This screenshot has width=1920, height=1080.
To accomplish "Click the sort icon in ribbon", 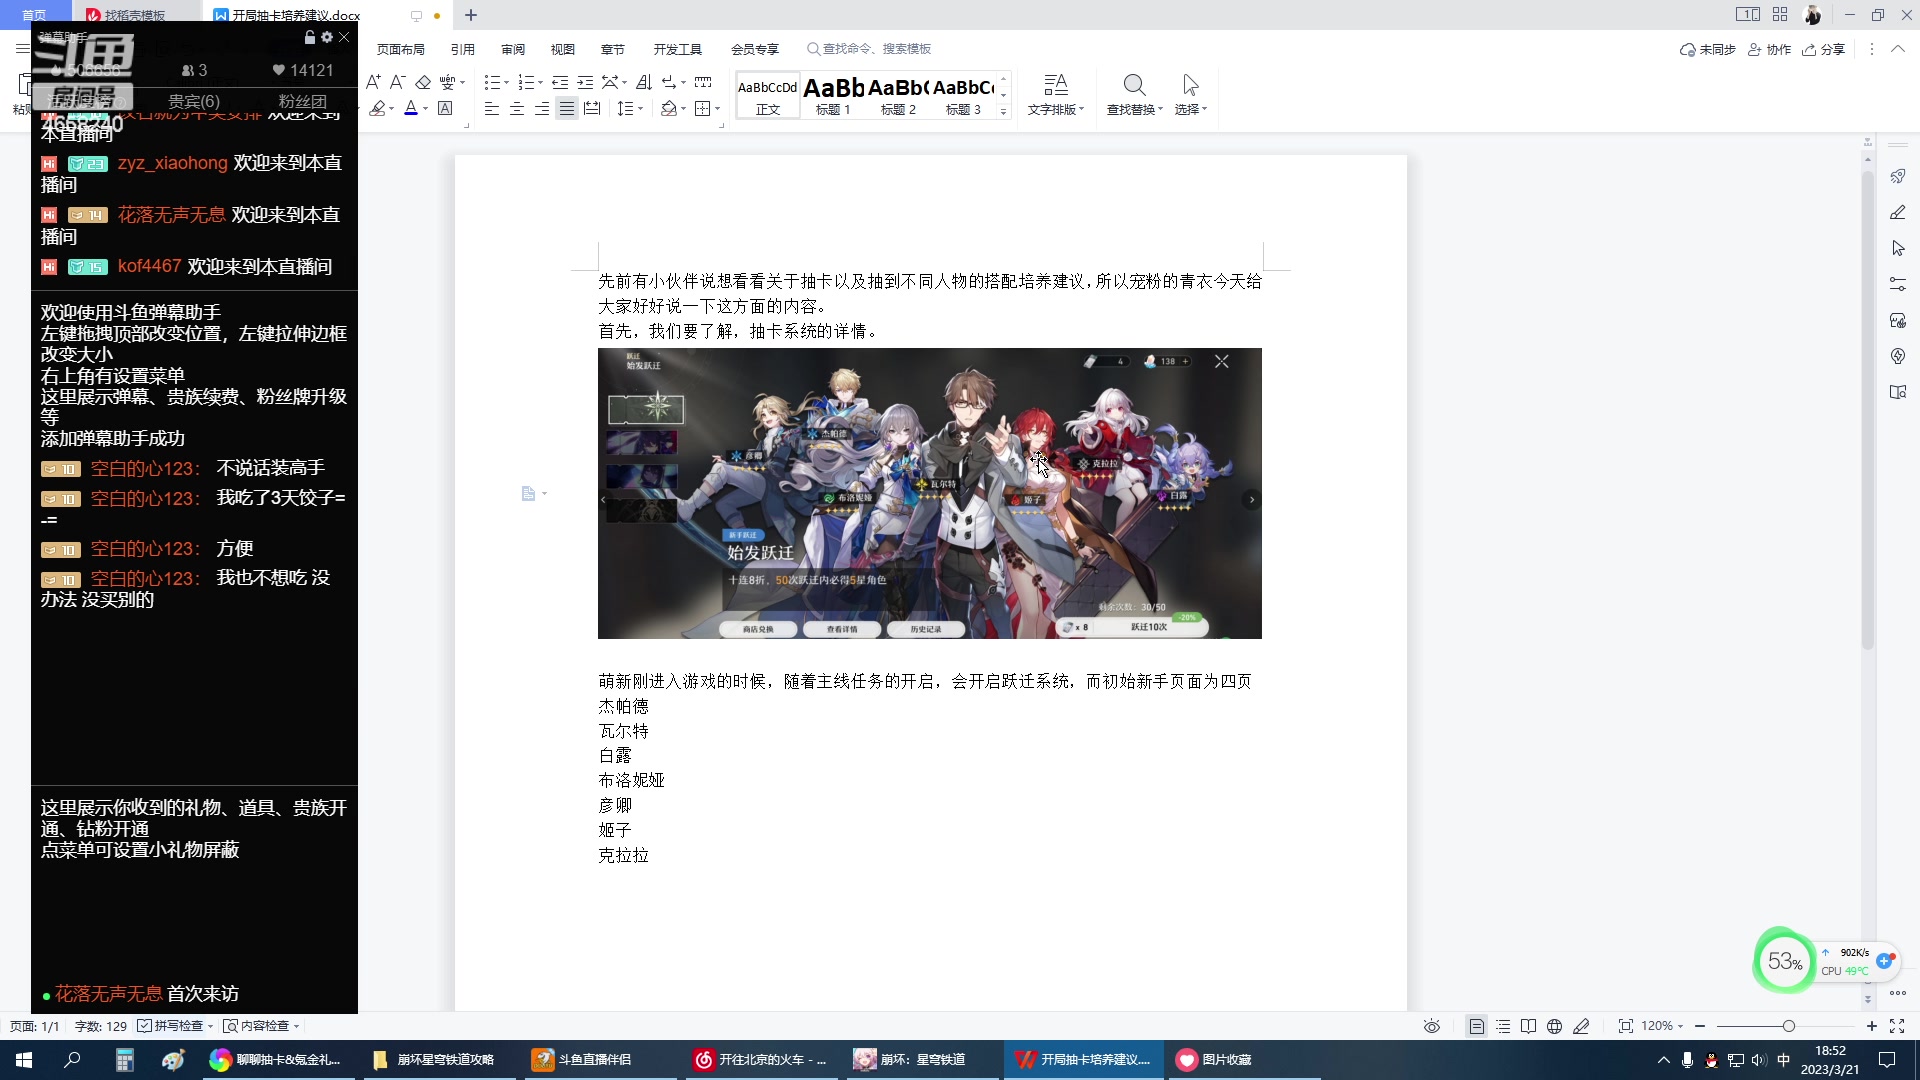I will tap(644, 82).
